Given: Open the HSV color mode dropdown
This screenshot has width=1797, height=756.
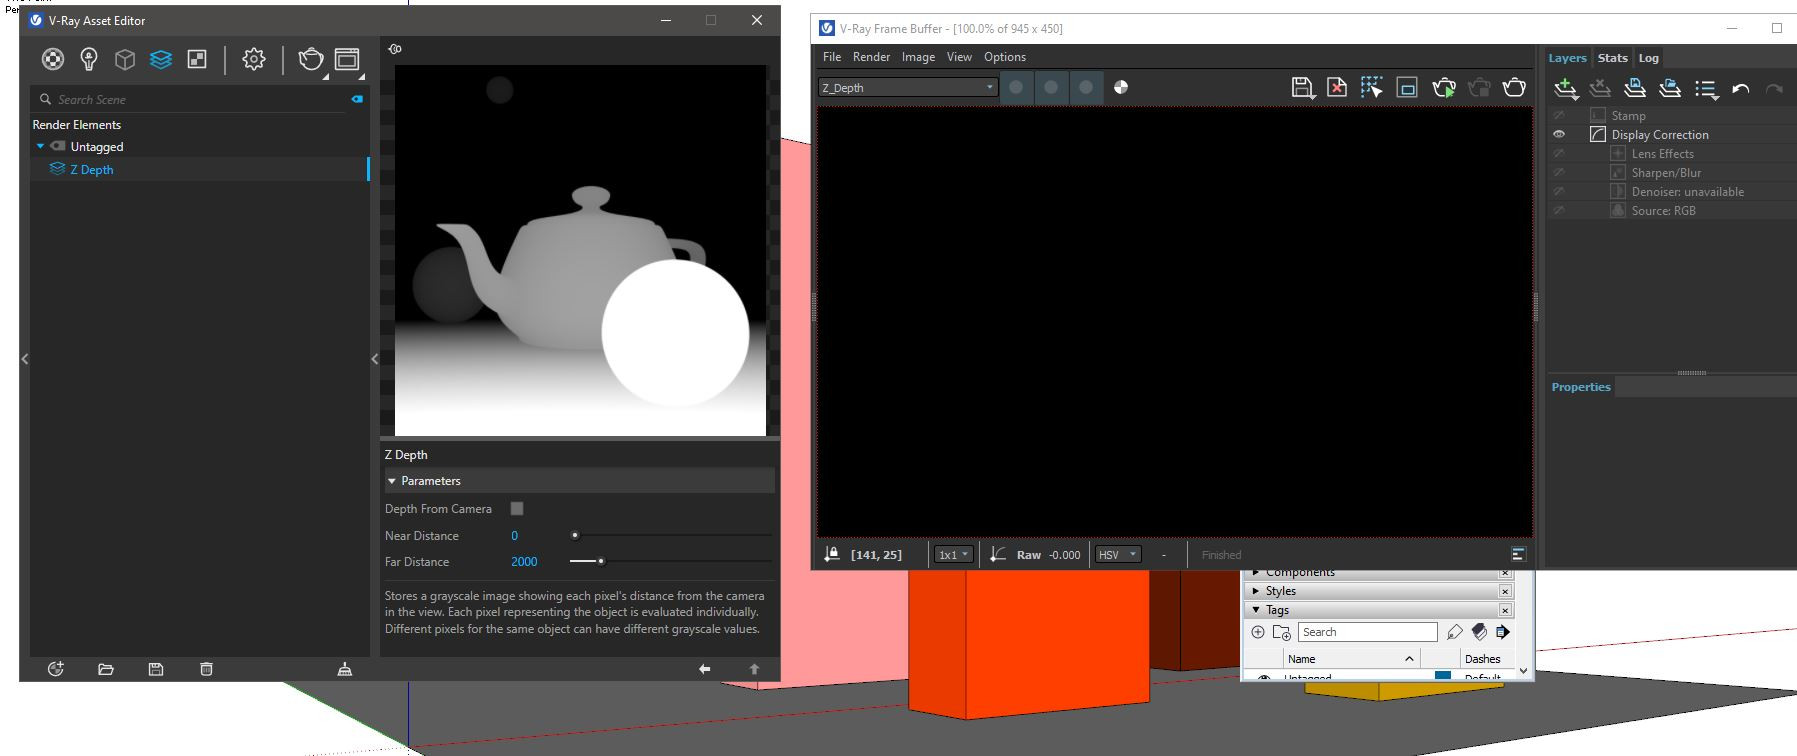Looking at the screenshot, I should tap(1118, 555).
